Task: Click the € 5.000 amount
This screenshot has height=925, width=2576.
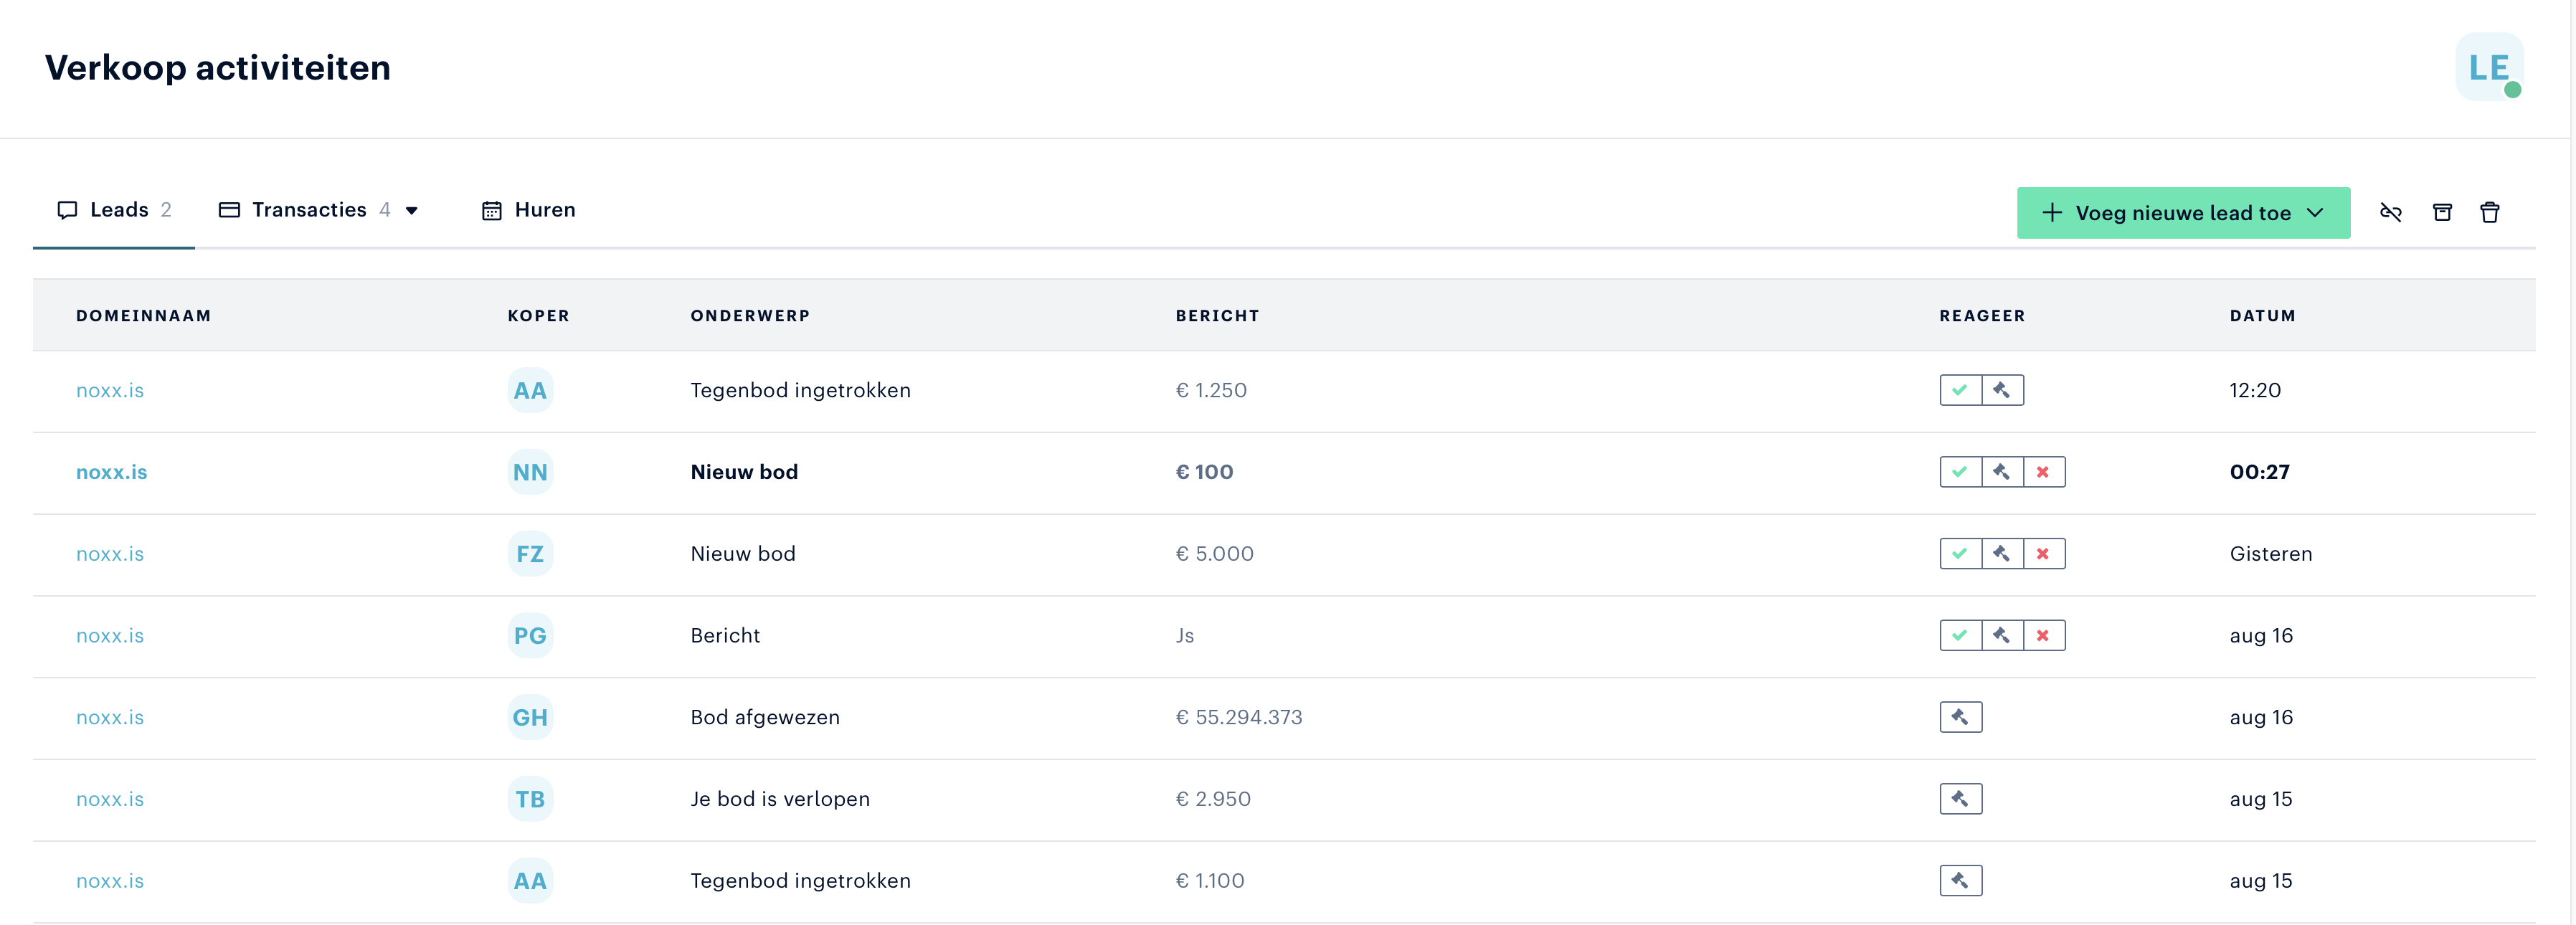Action: [1214, 554]
